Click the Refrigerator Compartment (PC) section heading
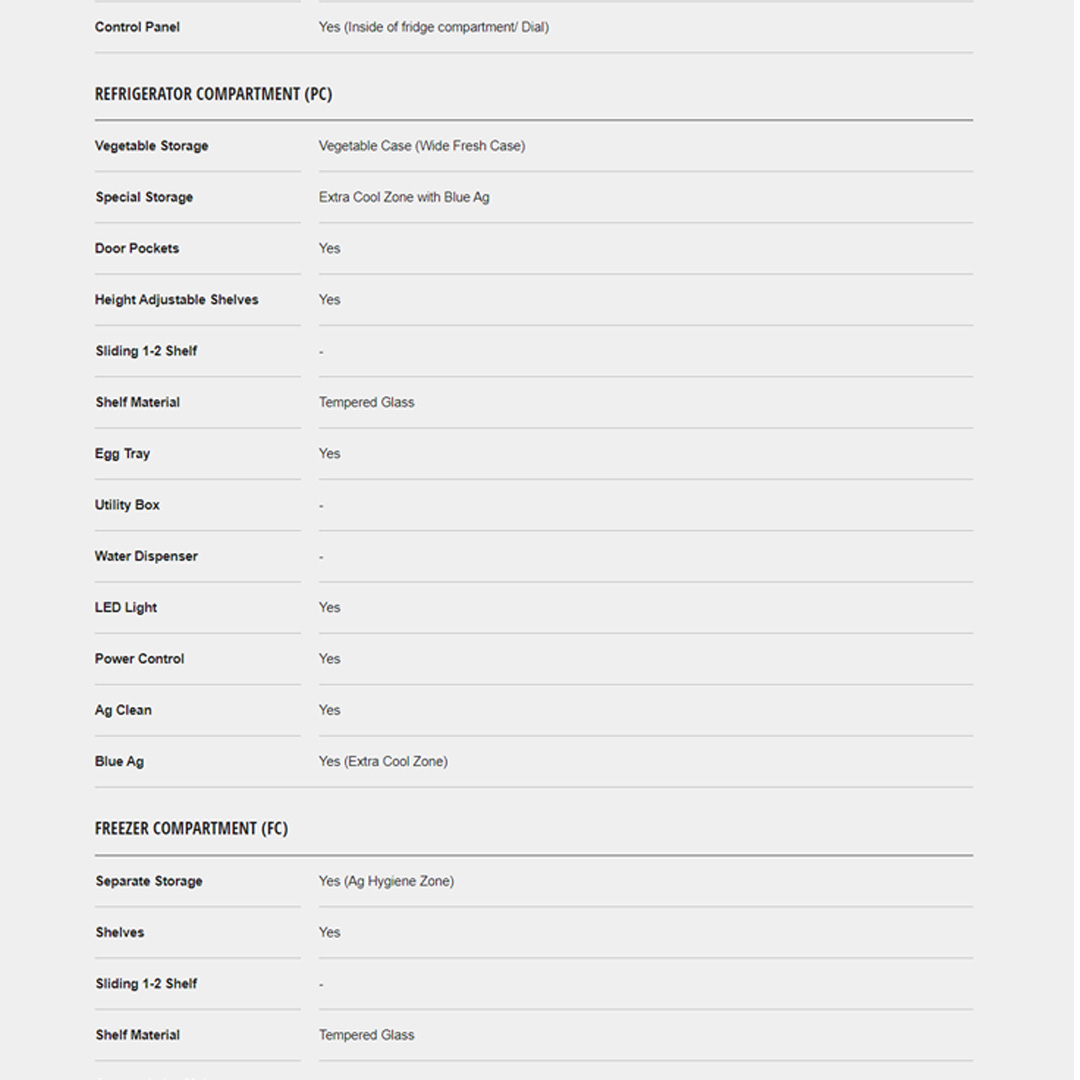1080x1080 pixels. [213, 94]
